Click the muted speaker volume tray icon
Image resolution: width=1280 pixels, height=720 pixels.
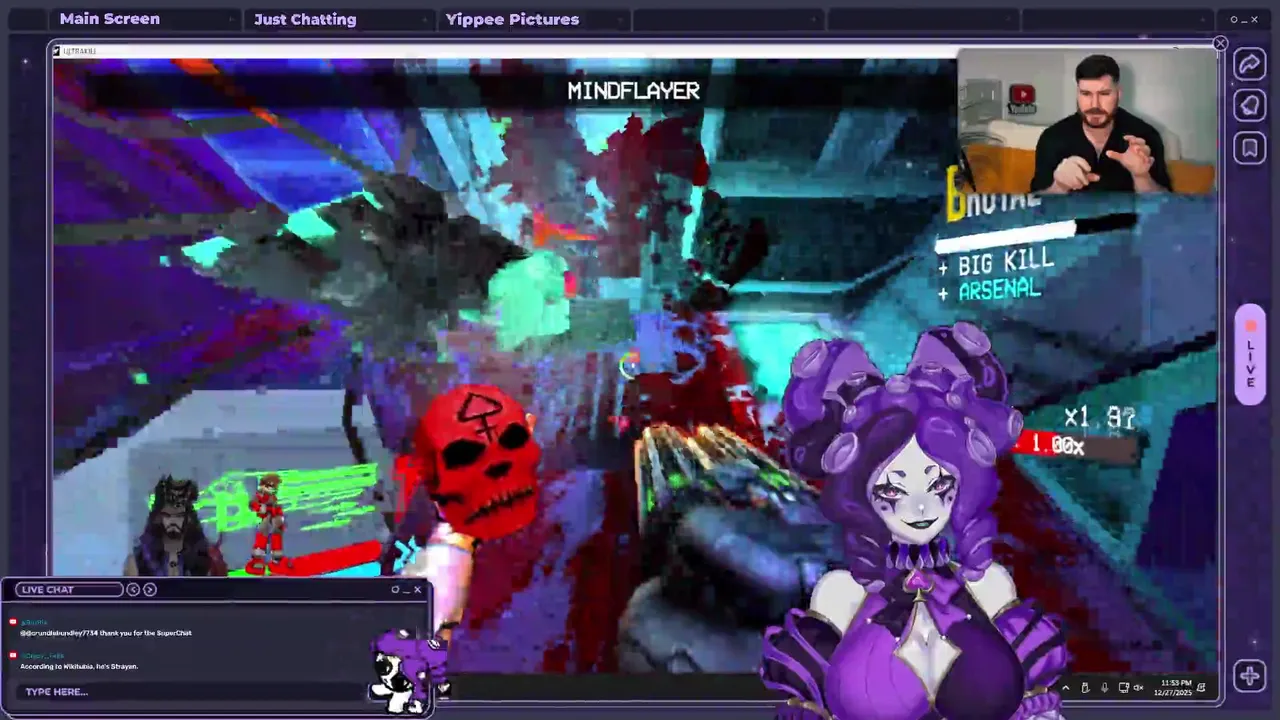(x=1138, y=687)
